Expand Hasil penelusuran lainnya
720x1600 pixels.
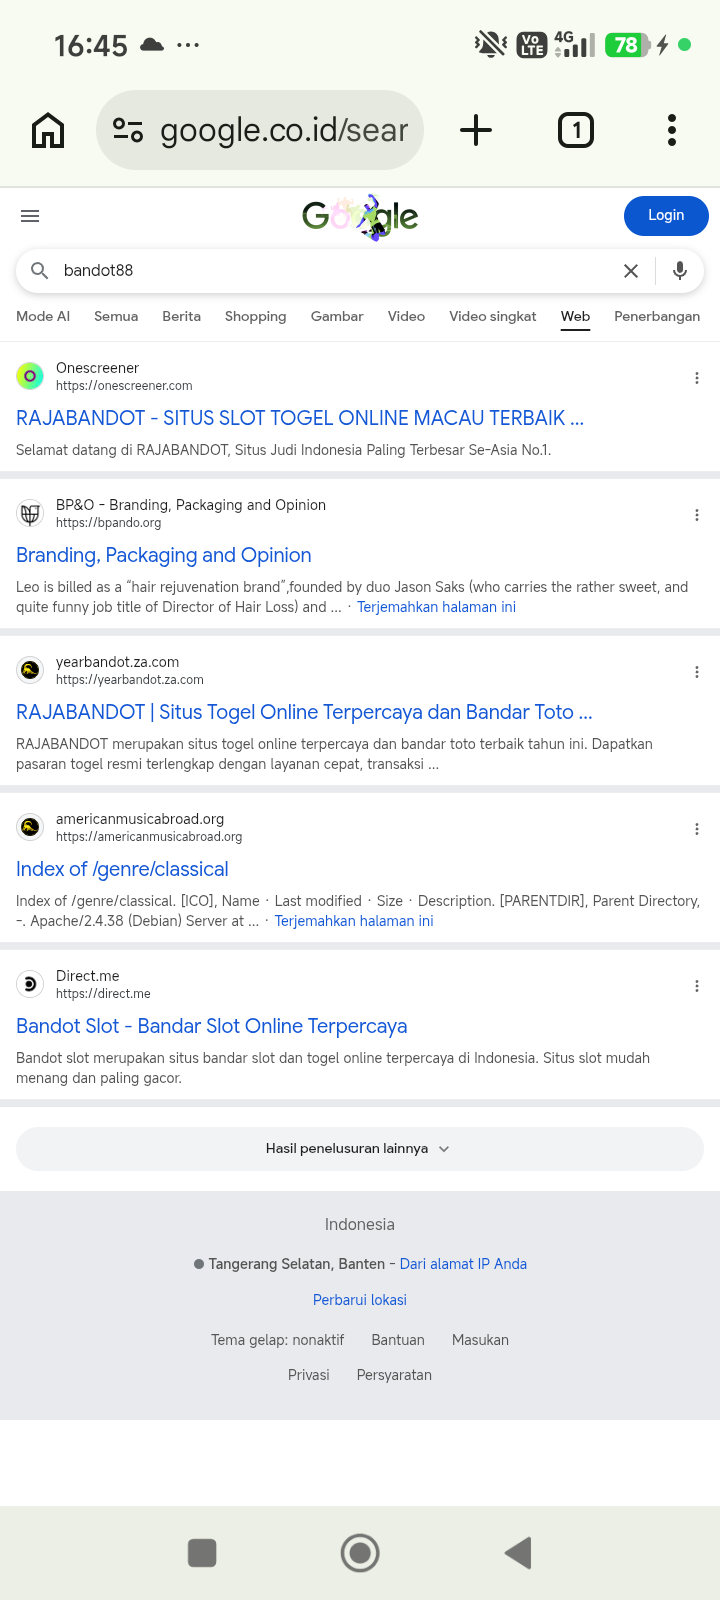[x=360, y=1149]
